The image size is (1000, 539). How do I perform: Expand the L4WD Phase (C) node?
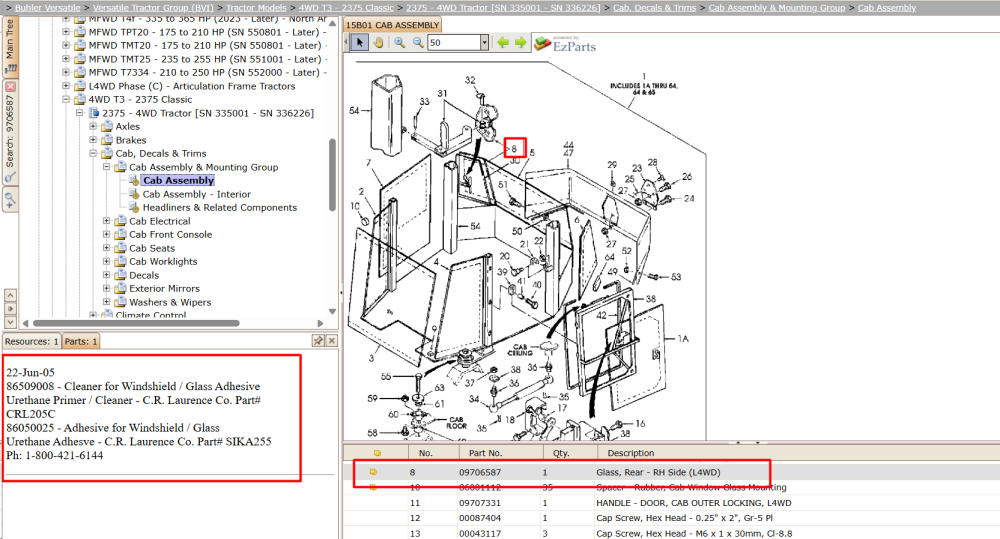coord(66,86)
